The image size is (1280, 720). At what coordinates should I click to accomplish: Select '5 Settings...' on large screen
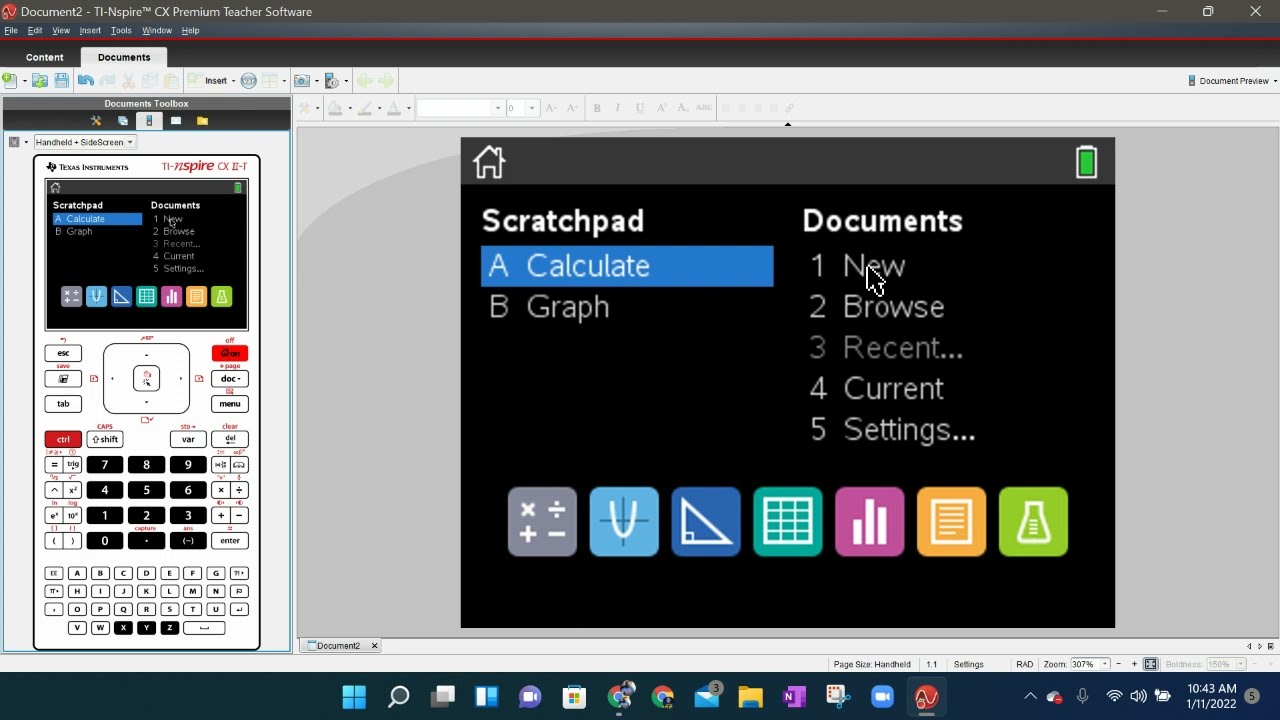click(892, 429)
